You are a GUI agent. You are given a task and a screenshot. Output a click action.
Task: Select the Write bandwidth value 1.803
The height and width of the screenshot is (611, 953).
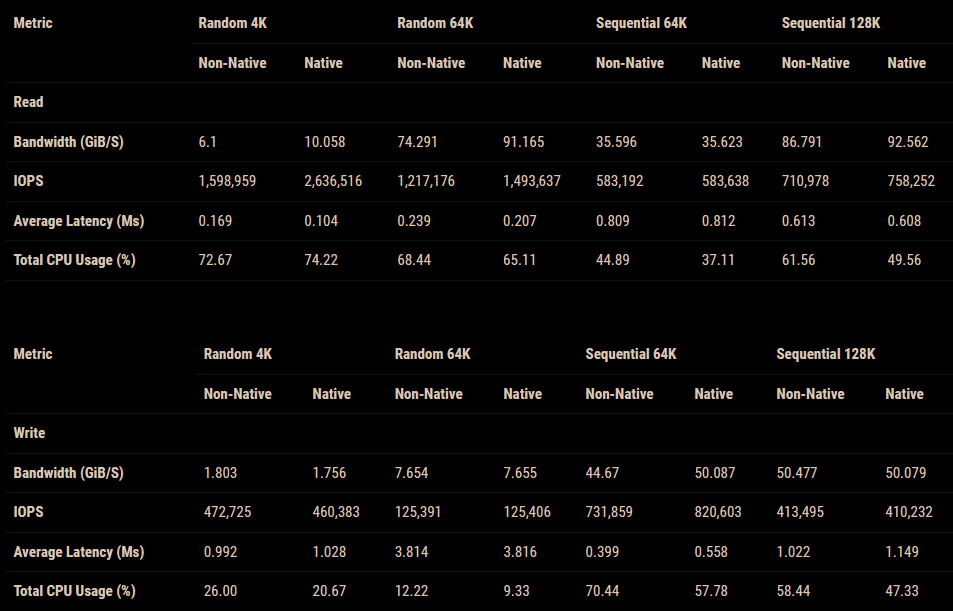[x=220, y=472]
